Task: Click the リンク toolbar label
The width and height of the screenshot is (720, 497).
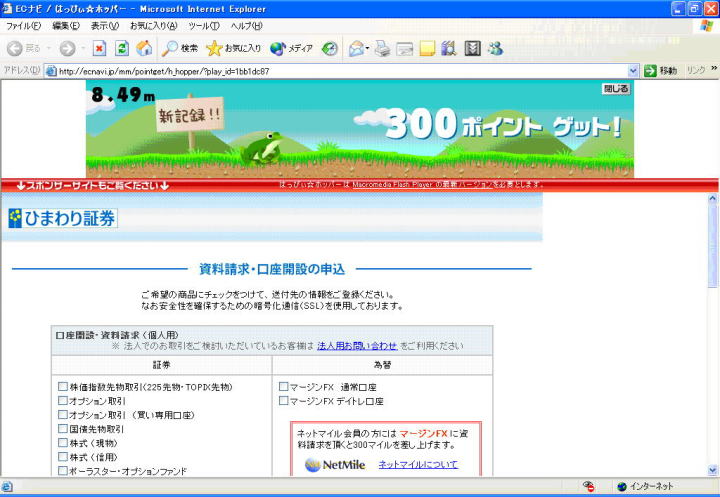Action: click(696, 70)
